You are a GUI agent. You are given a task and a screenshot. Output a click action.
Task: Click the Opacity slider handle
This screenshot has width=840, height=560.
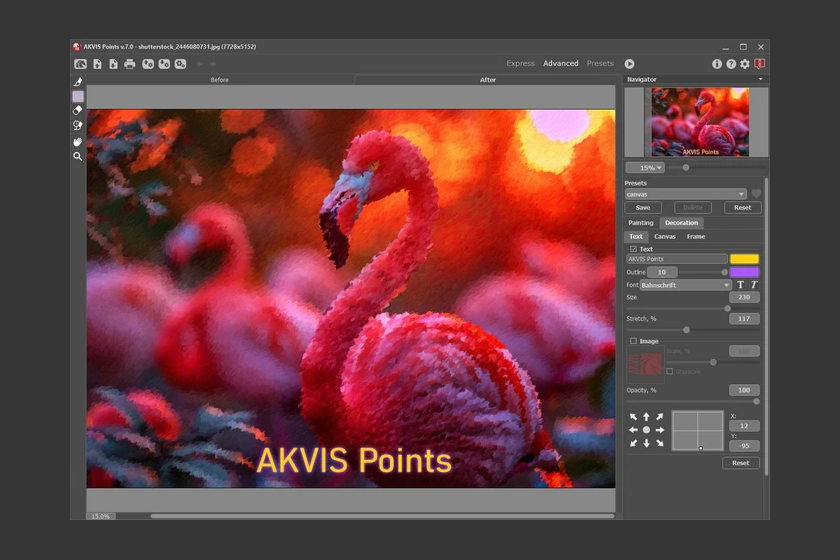756,401
